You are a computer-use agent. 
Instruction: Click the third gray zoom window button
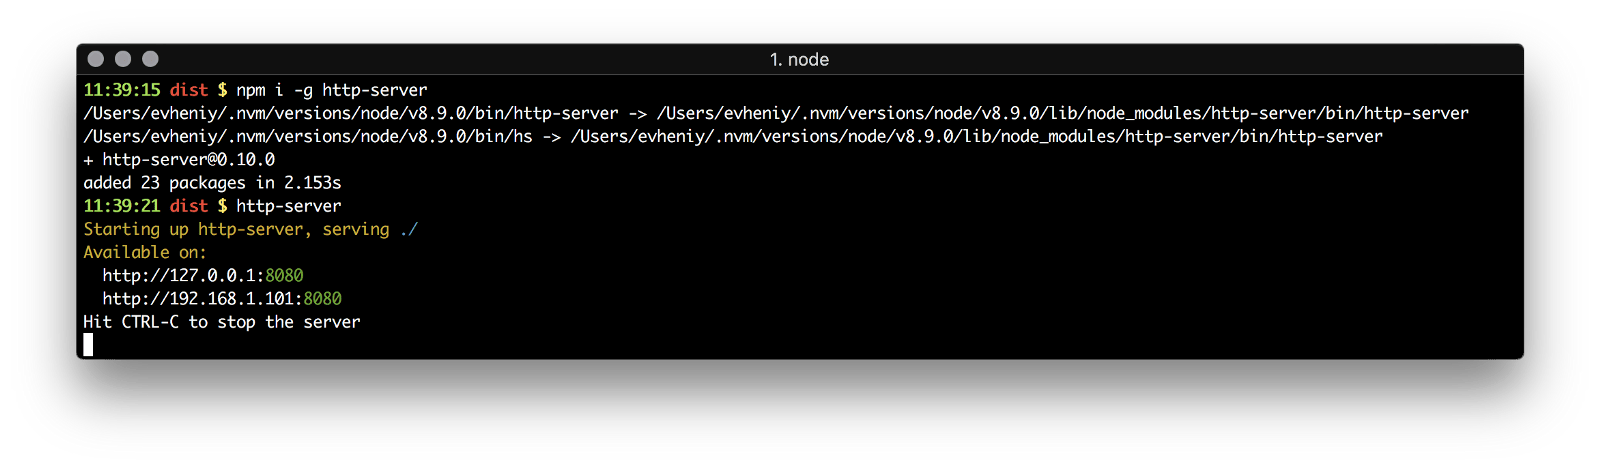[x=150, y=59]
